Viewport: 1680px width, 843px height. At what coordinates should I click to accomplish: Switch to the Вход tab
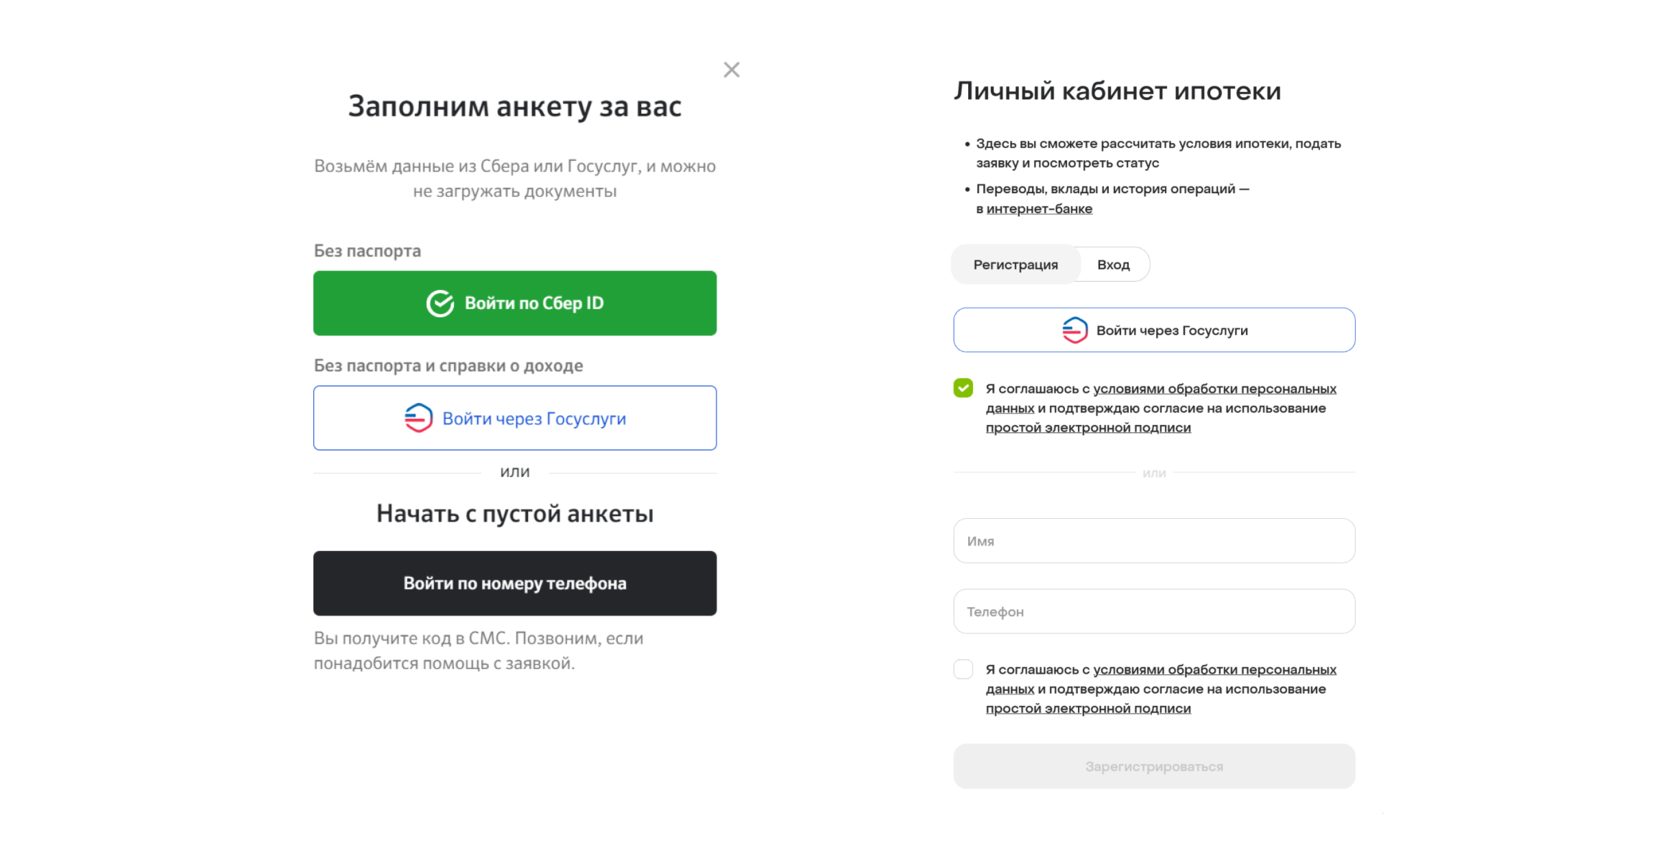[1113, 265]
